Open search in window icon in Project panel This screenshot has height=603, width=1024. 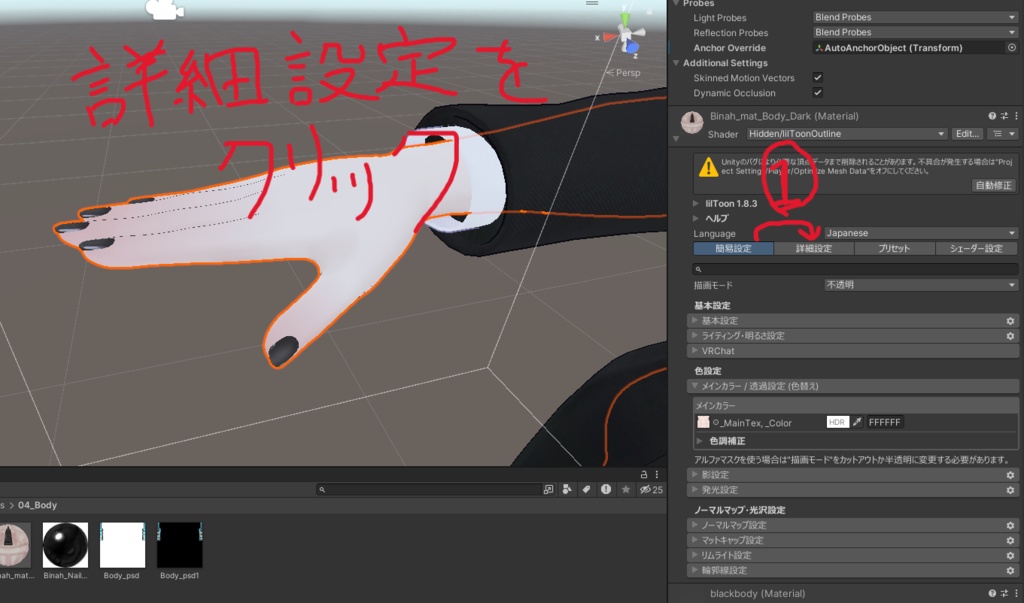pyautogui.click(x=548, y=489)
